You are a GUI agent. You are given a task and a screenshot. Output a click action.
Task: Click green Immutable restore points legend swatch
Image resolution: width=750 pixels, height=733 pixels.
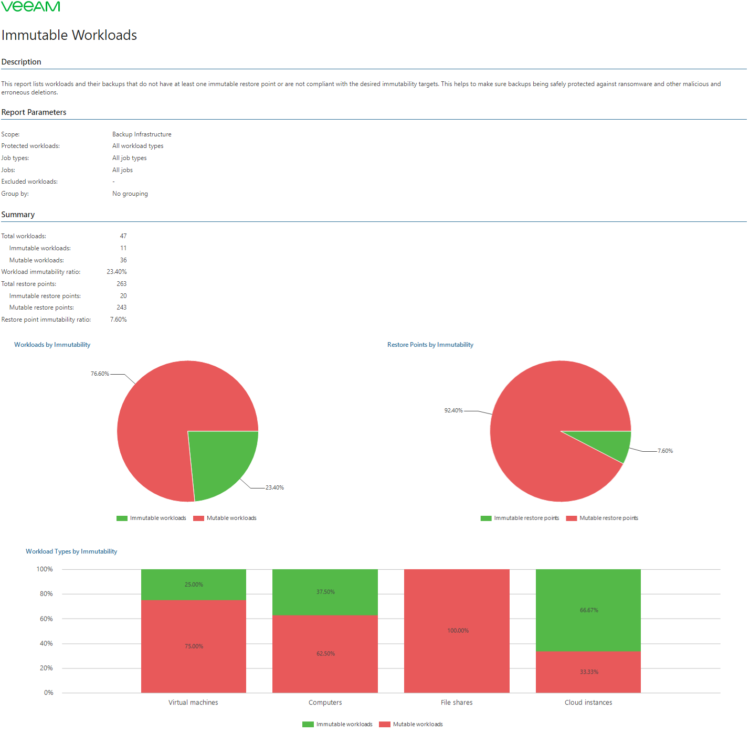(486, 518)
